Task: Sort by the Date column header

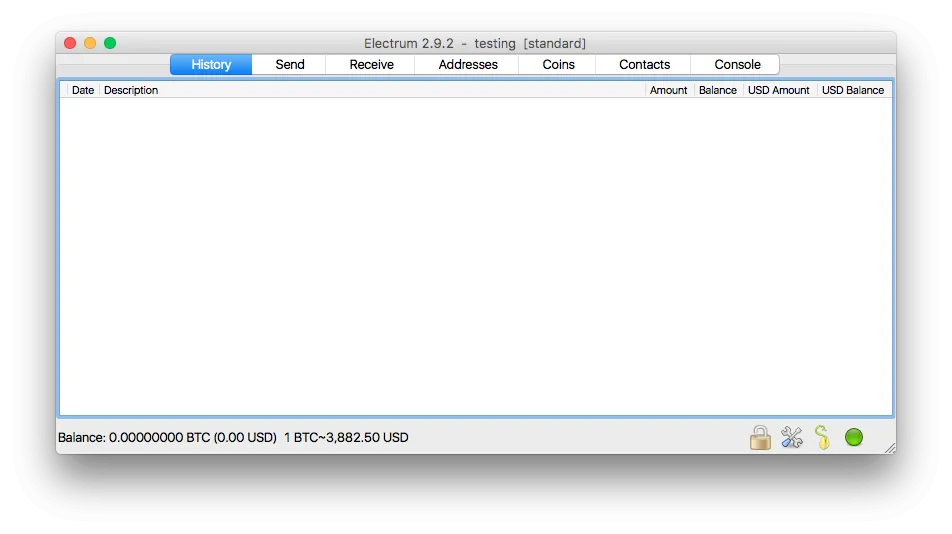Action: pos(83,90)
